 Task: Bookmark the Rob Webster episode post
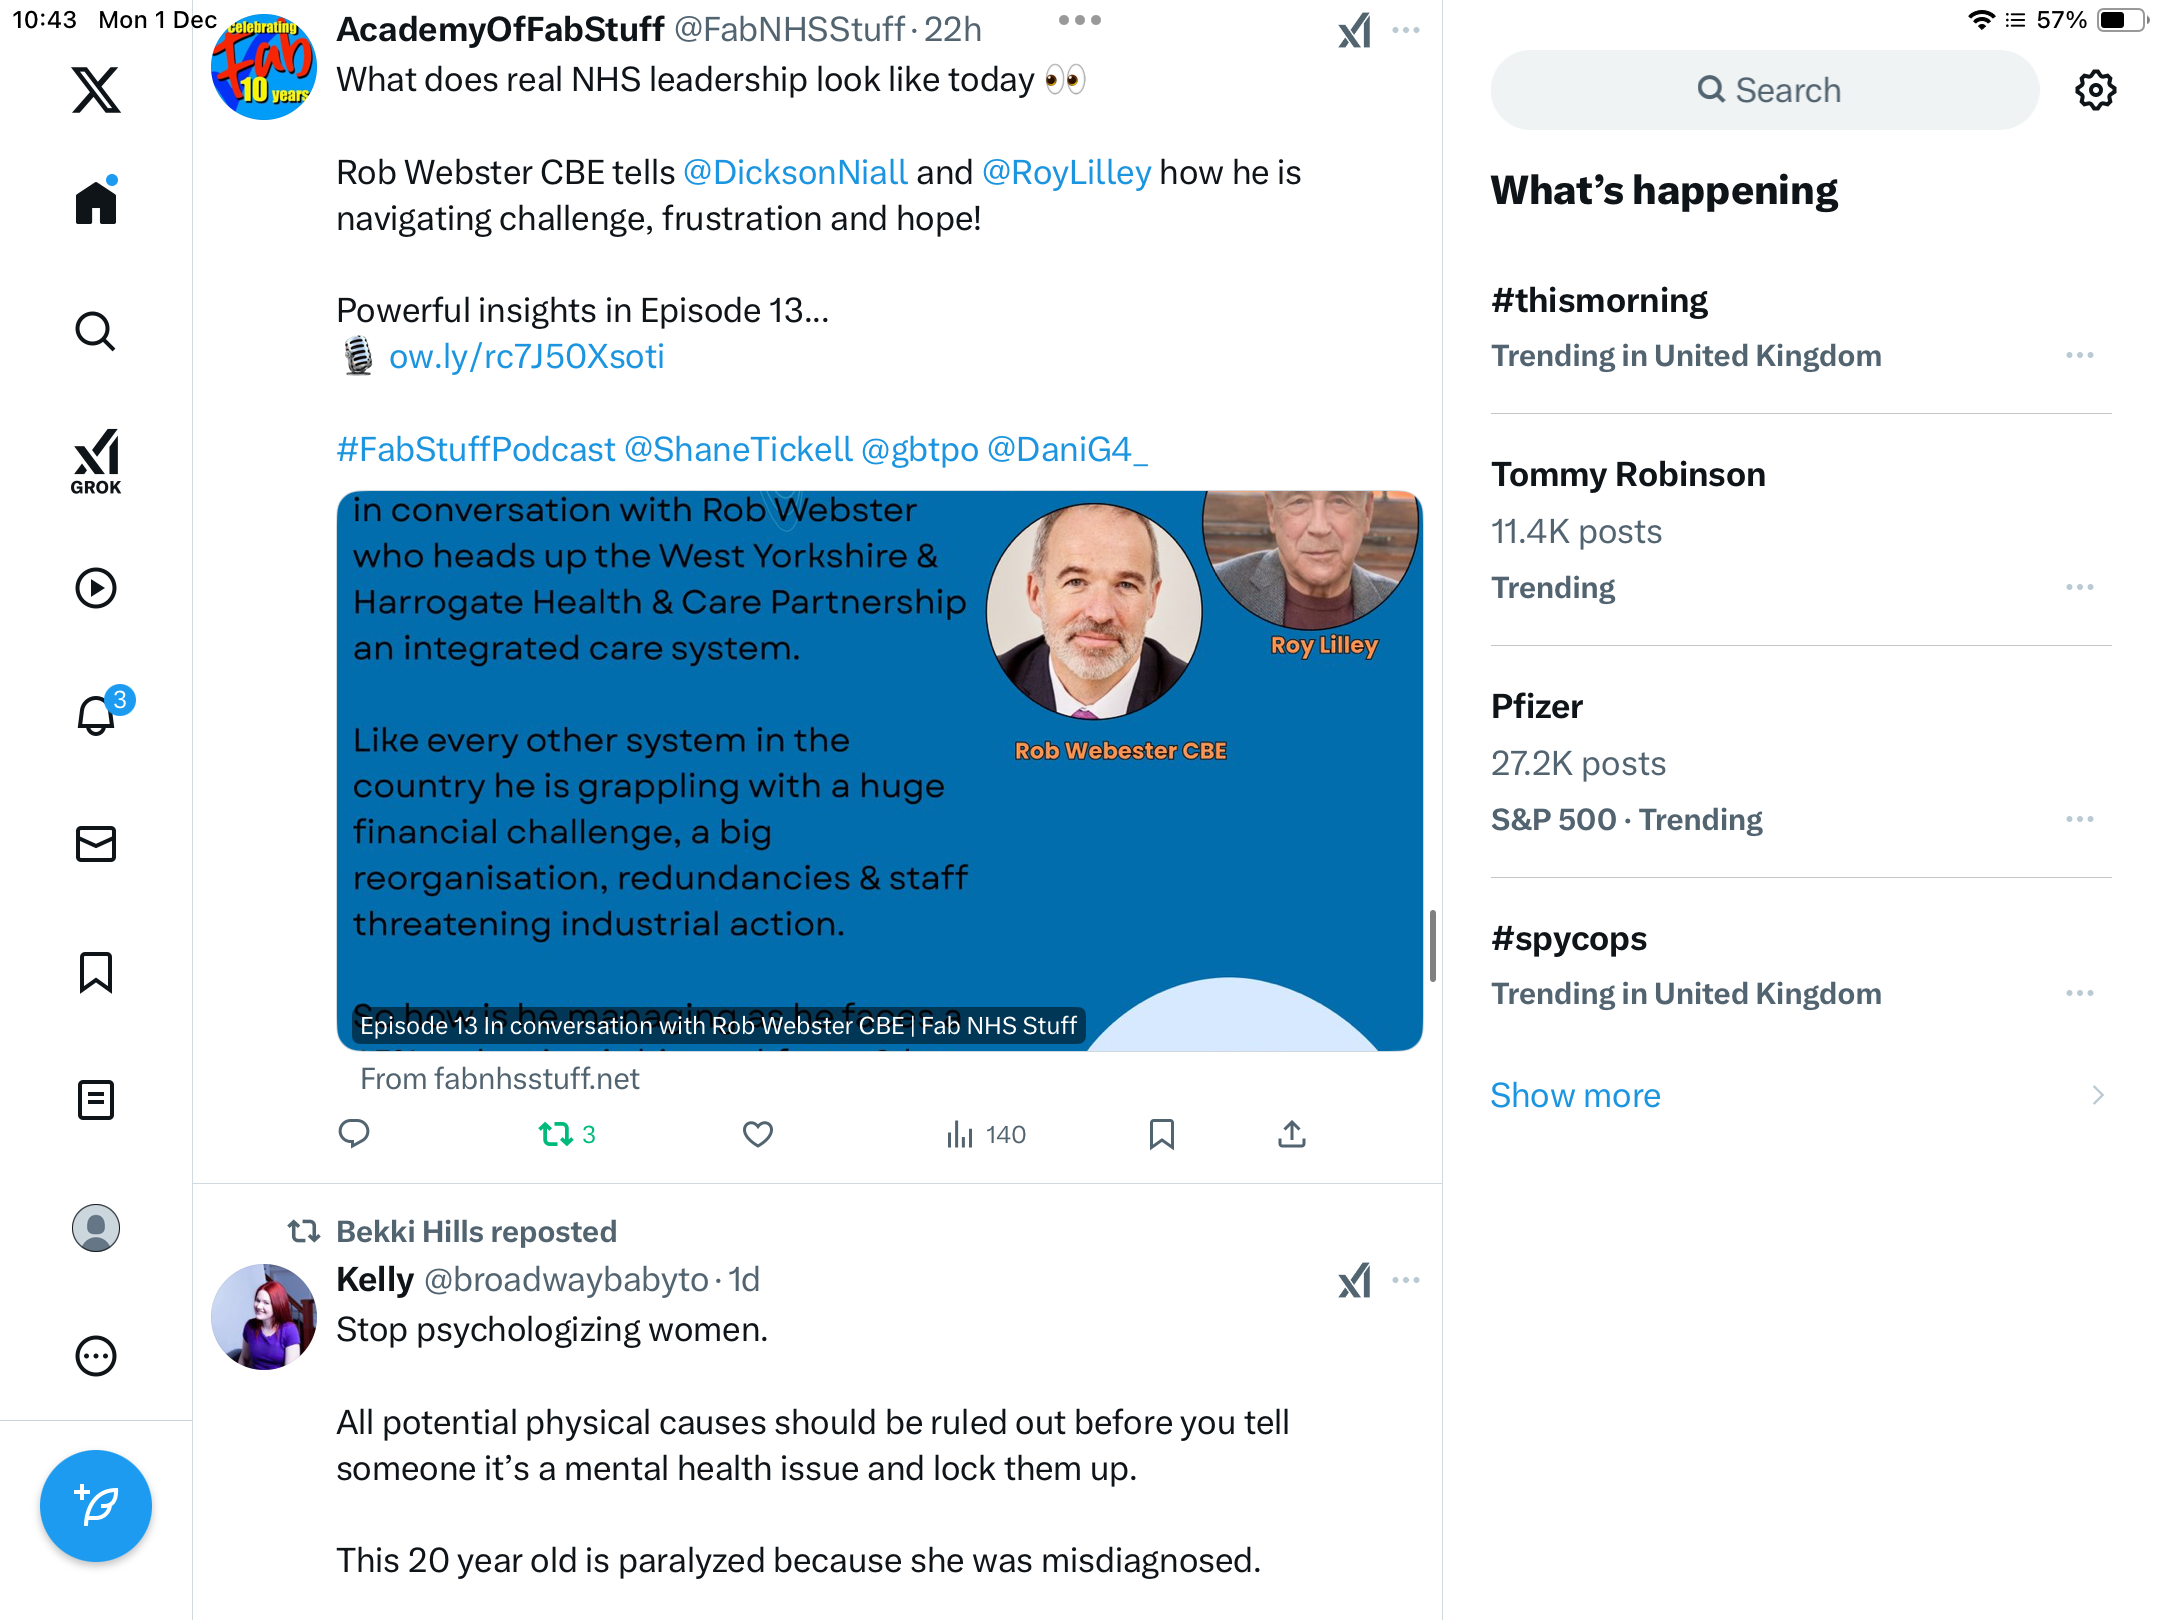pyautogui.click(x=1162, y=1134)
